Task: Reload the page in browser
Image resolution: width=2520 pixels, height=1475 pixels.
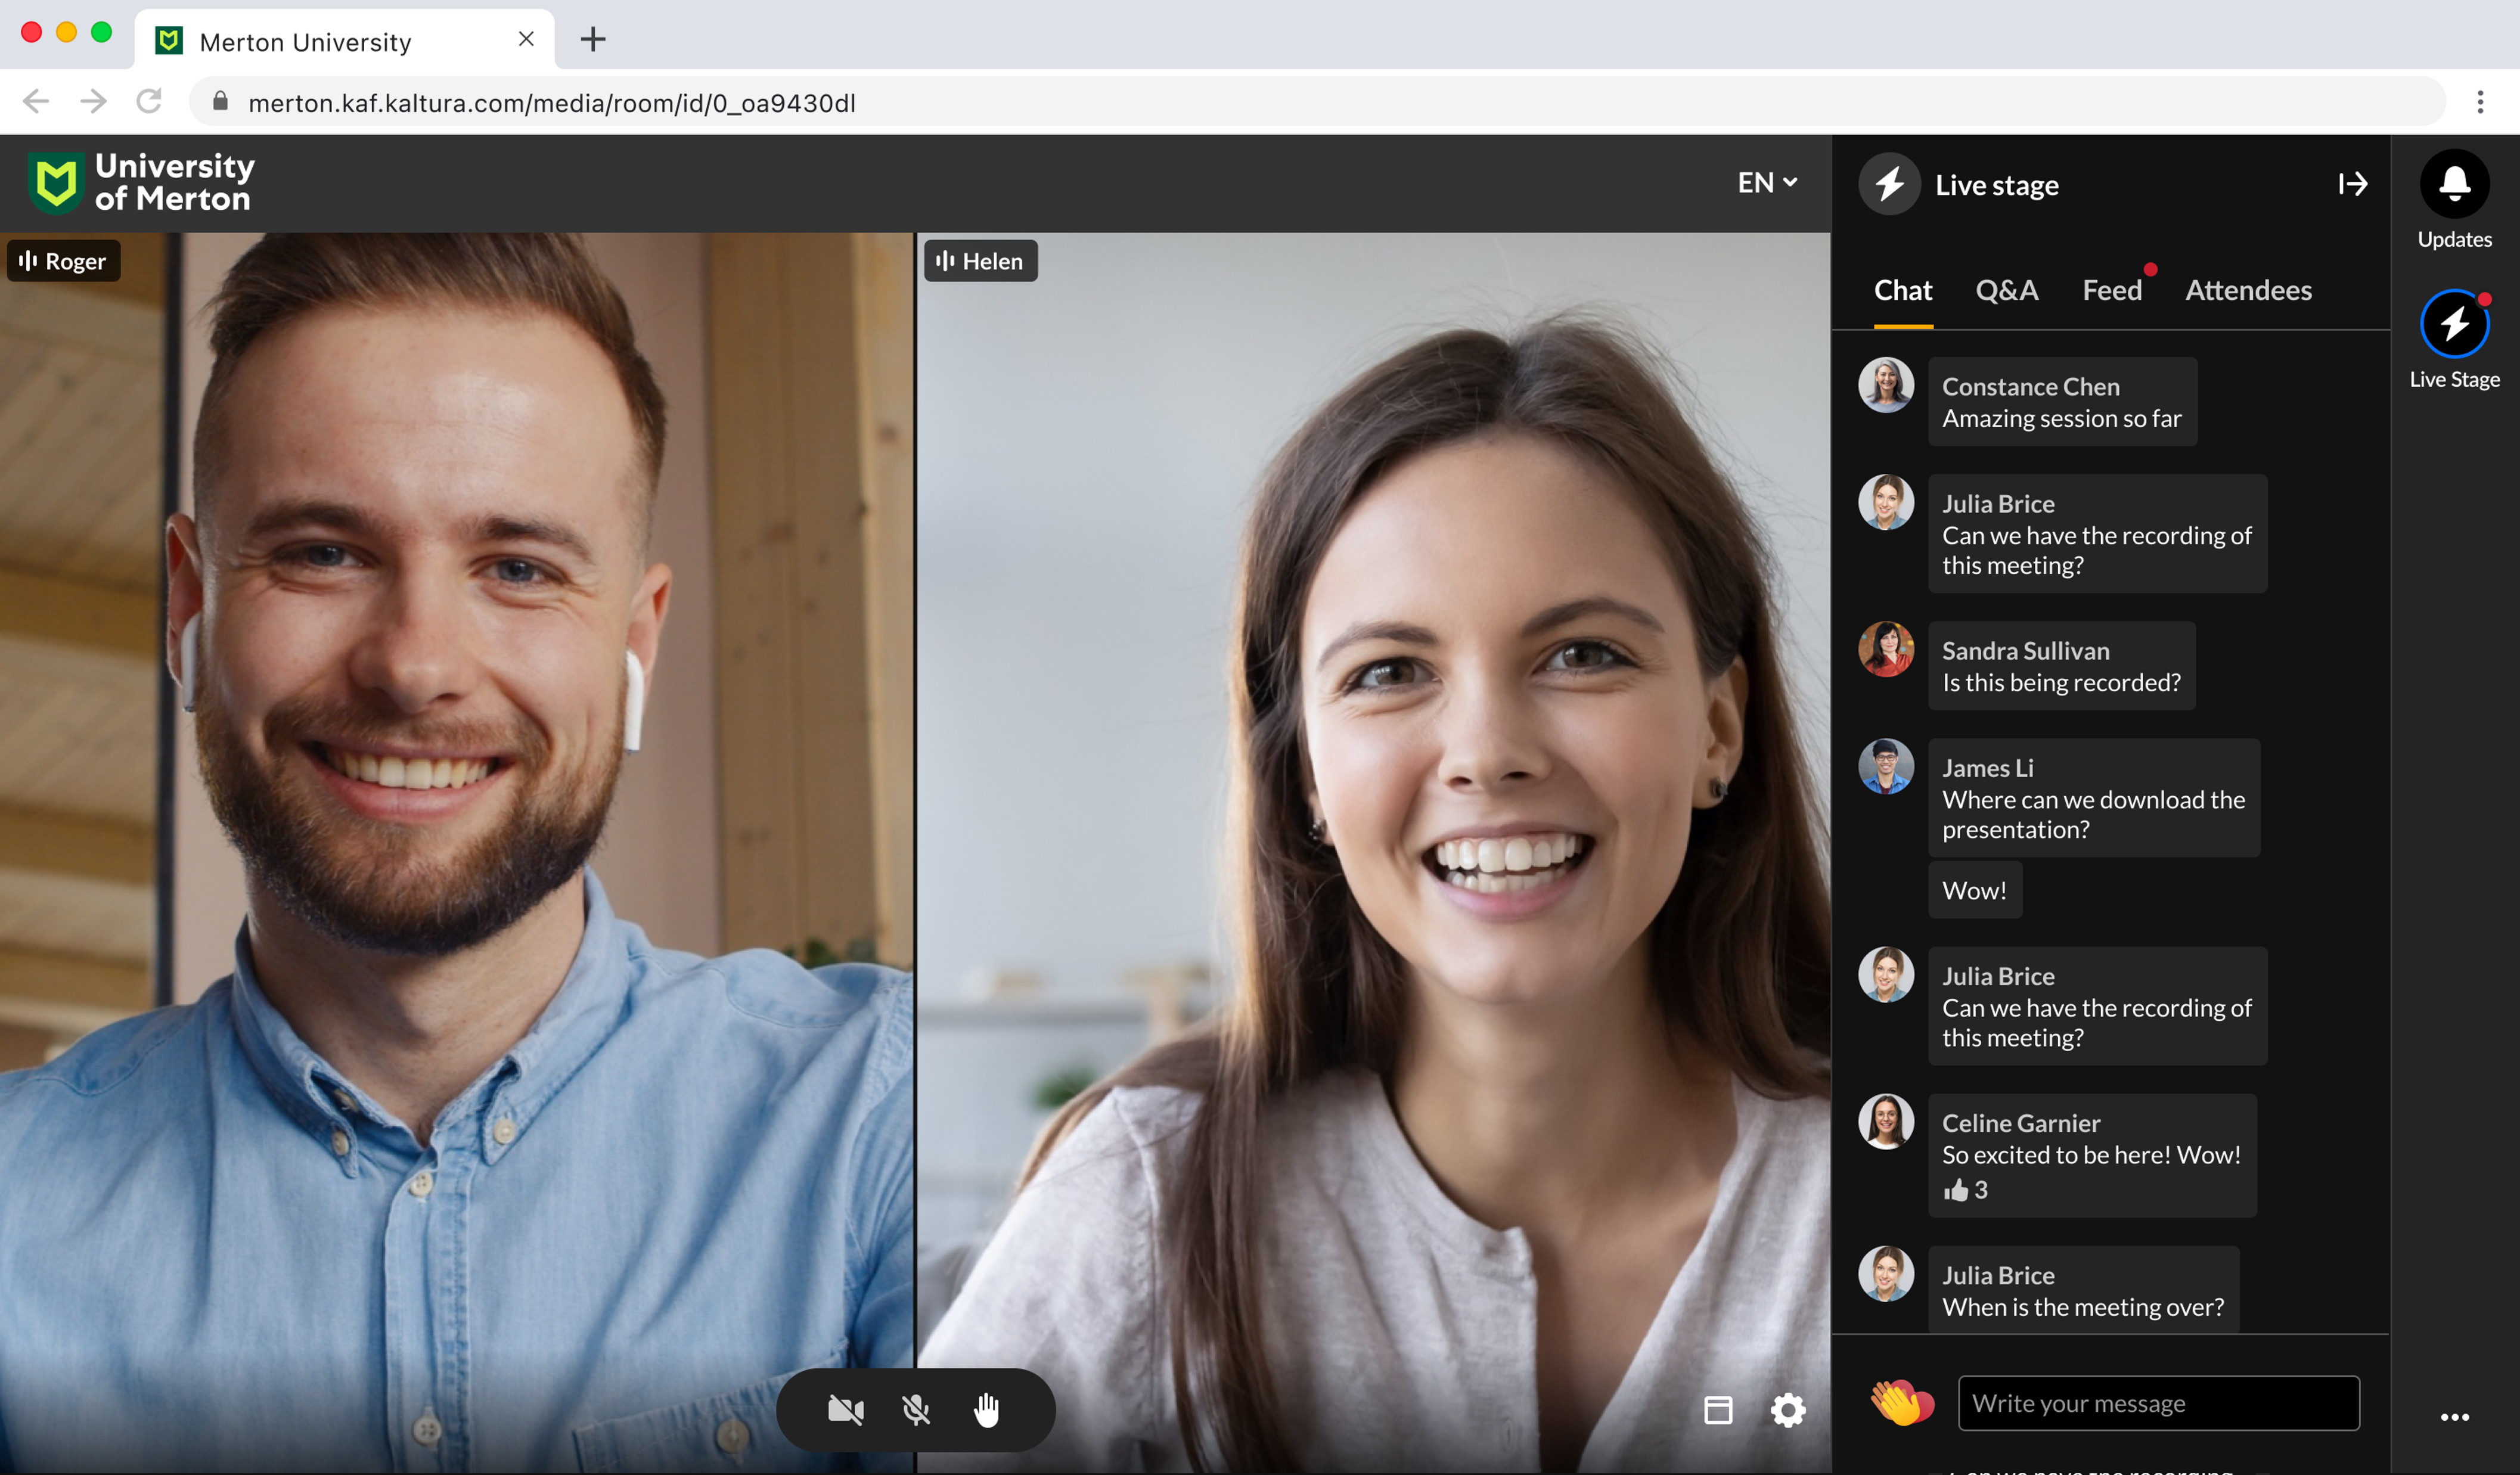Action: (149, 102)
